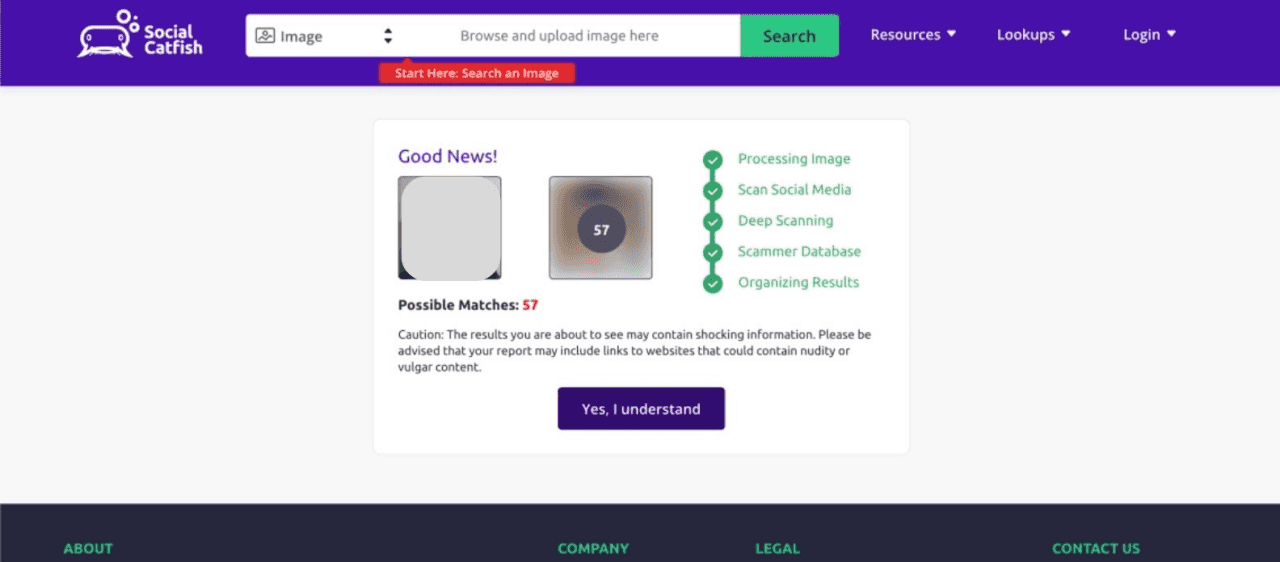The width and height of the screenshot is (1280, 562).
Task: Click the Browse and upload image field
Action: 559,36
